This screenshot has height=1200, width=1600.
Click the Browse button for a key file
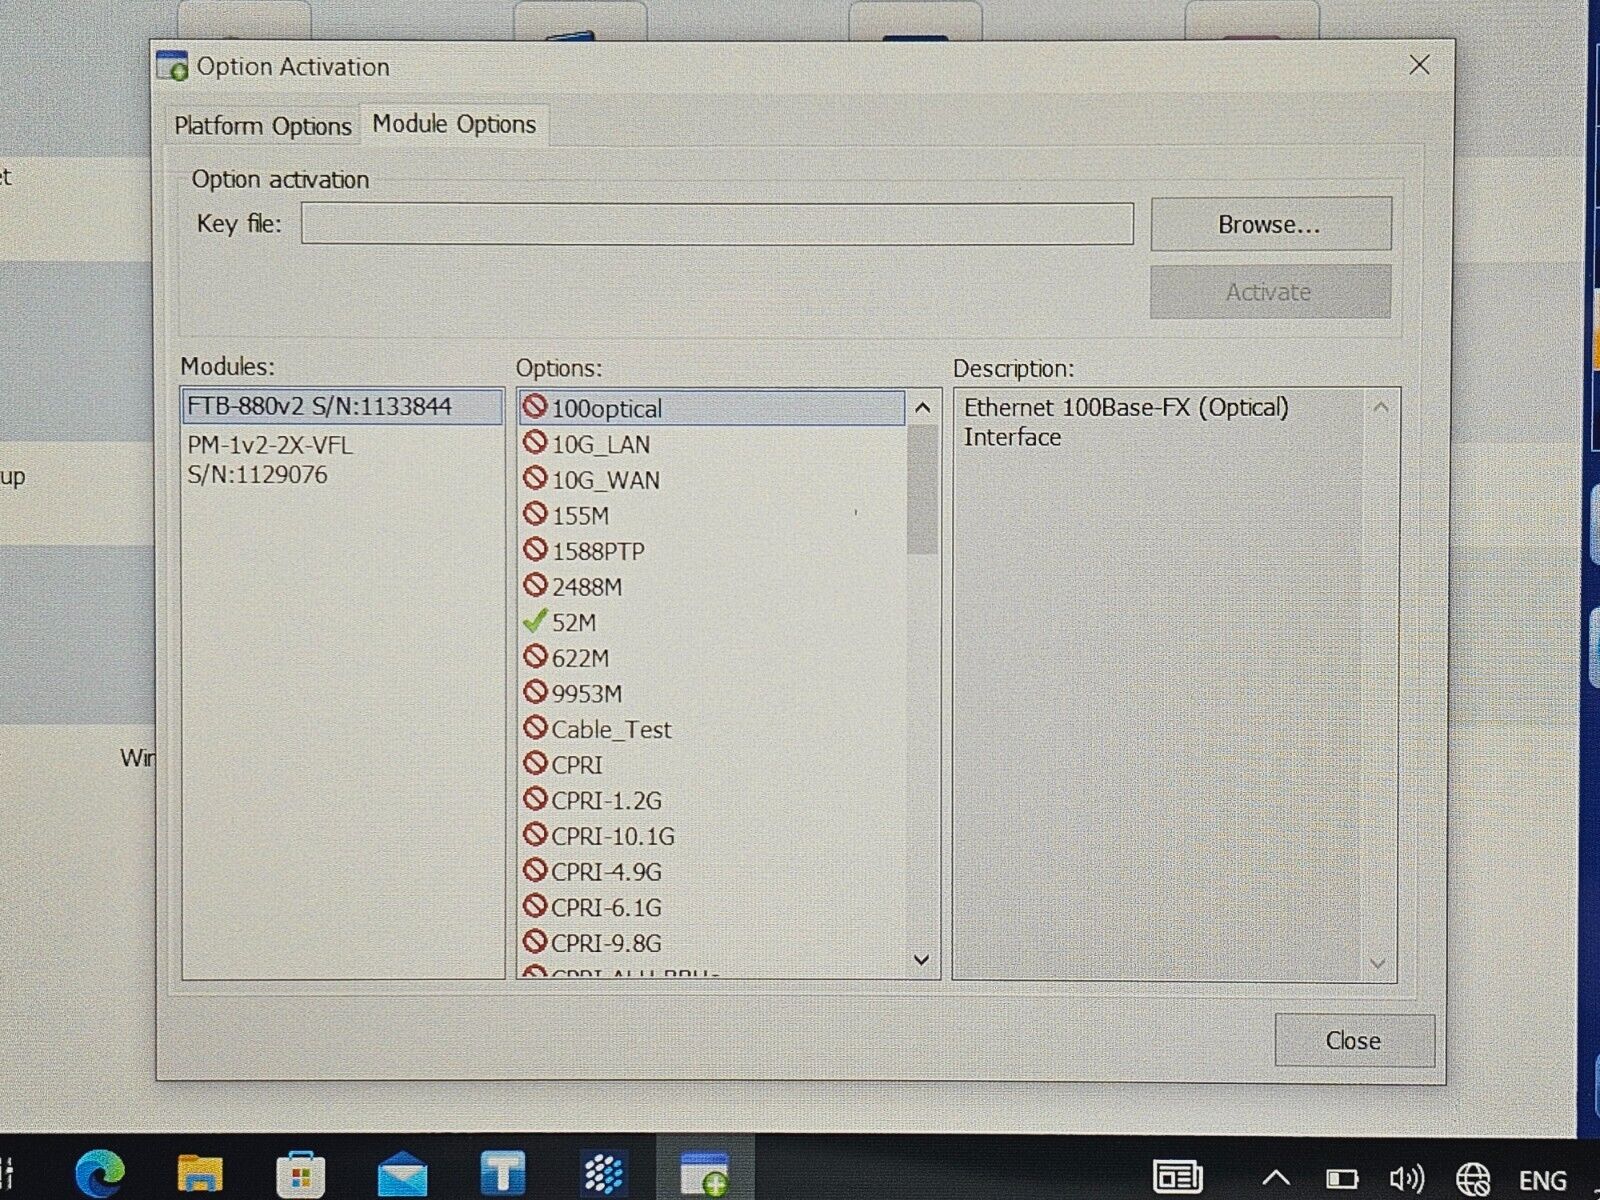1270,223
